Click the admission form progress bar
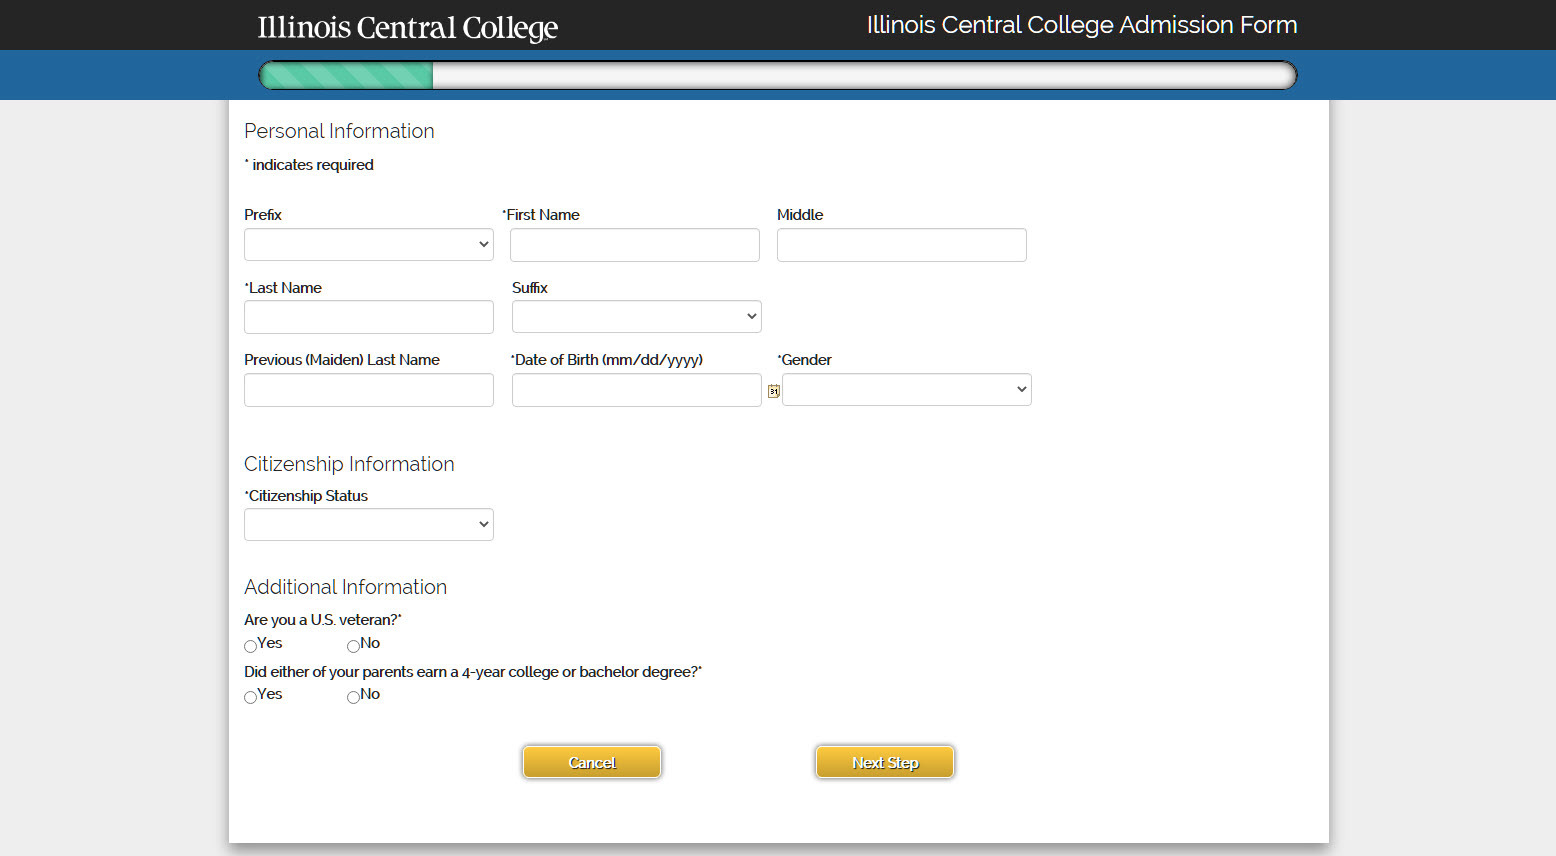 point(778,75)
